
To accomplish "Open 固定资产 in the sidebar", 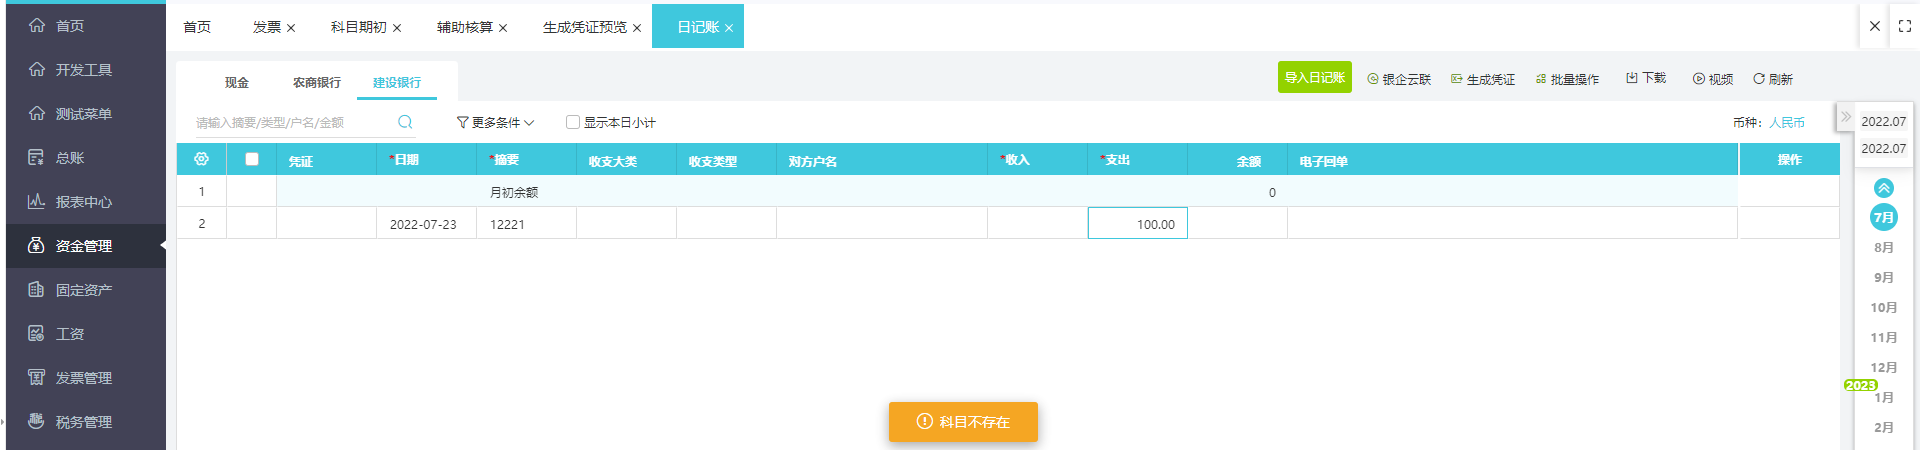I will 83,290.
